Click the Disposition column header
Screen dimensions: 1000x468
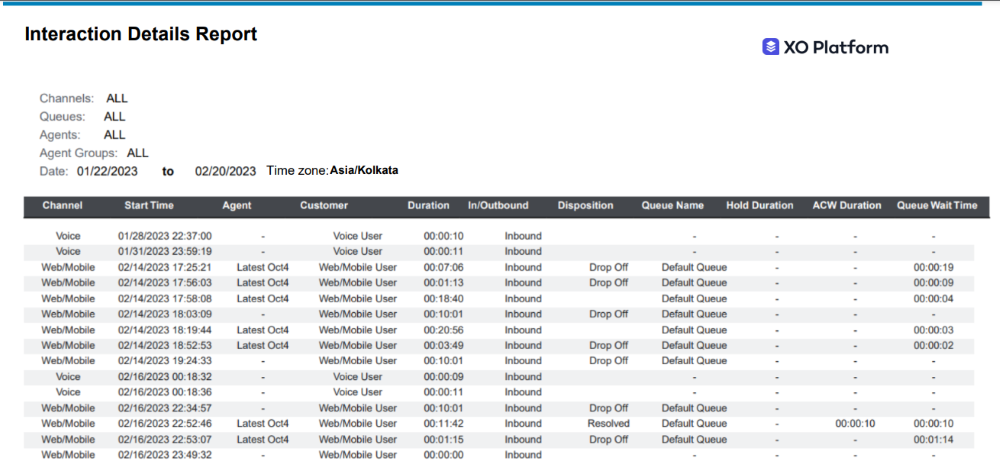[585, 206]
